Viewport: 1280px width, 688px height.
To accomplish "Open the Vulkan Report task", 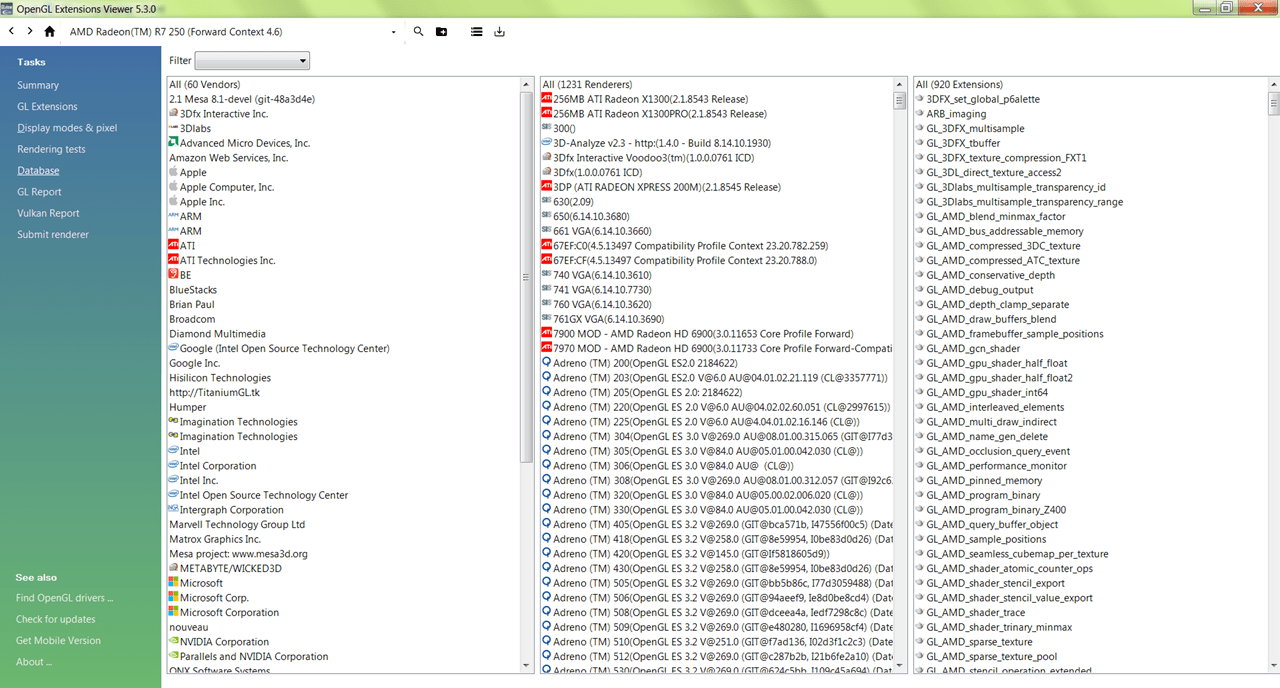I will tap(48, 213).
